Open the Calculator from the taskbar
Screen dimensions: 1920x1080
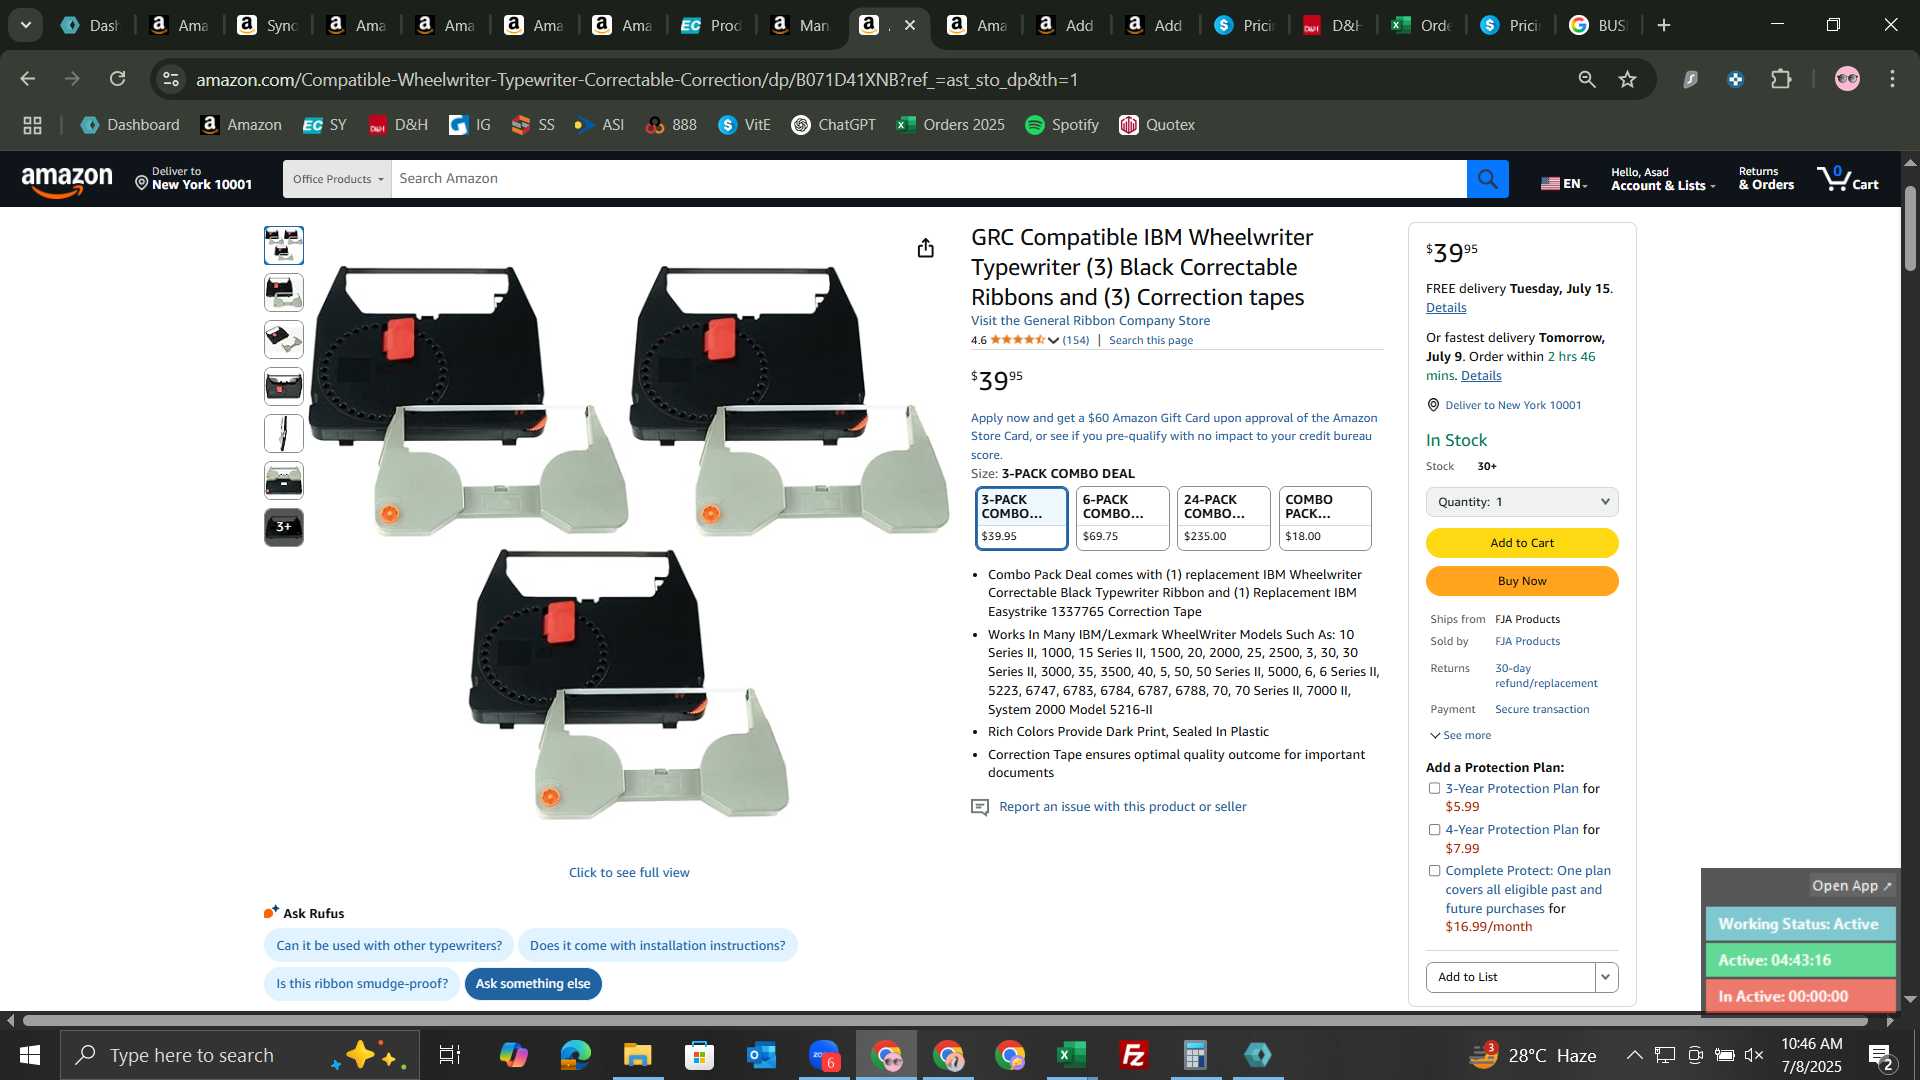(1195, 1055)
